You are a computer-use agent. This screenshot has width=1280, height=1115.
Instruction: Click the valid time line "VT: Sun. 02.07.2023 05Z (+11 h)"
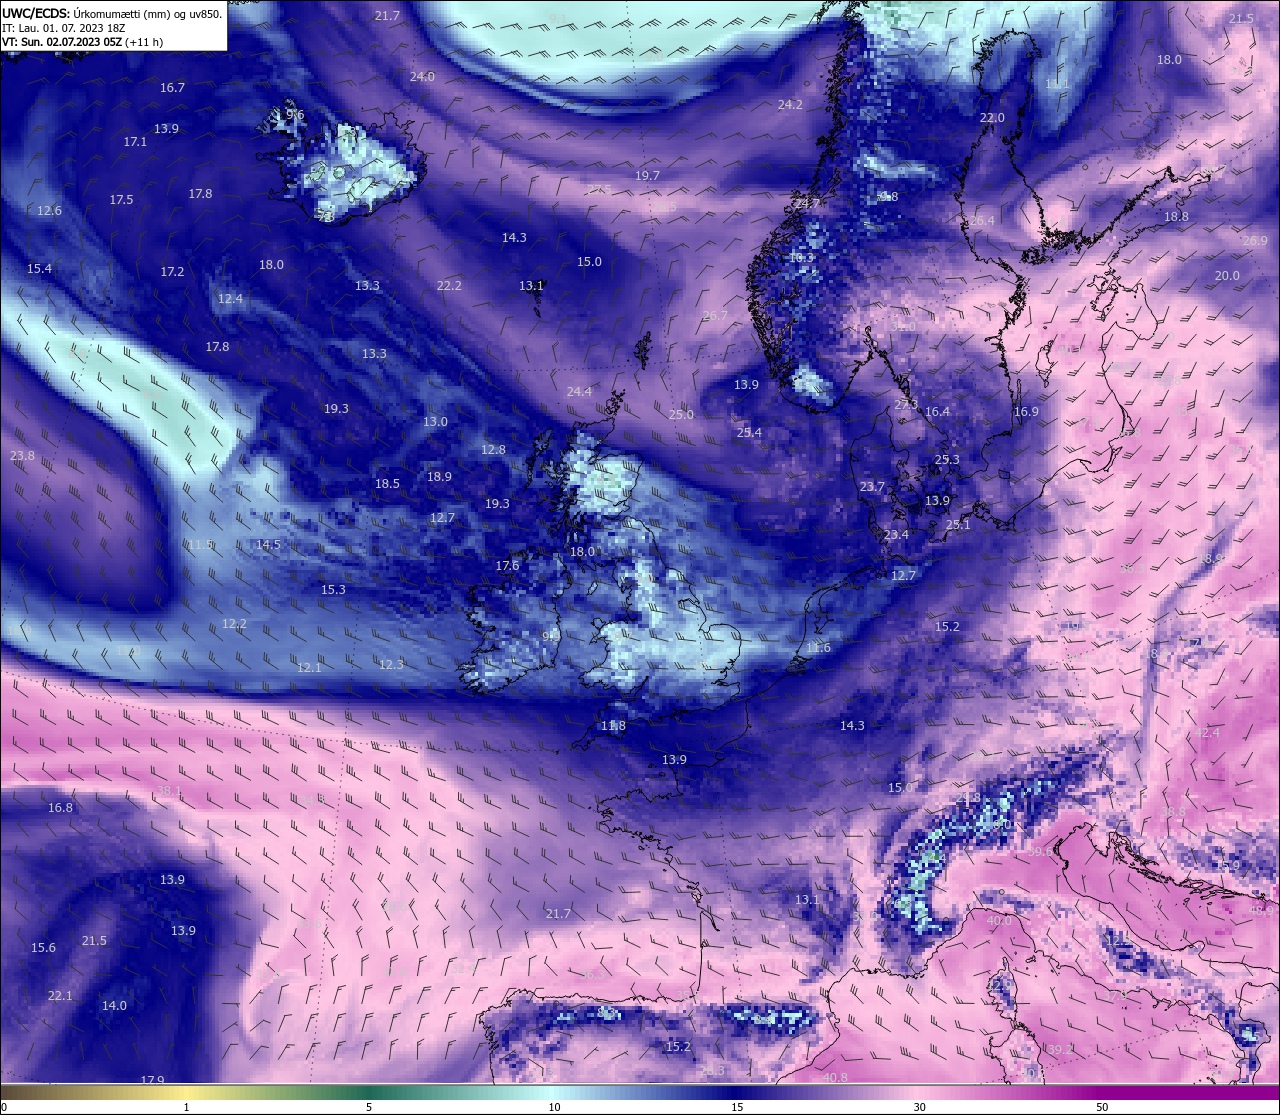82,42
